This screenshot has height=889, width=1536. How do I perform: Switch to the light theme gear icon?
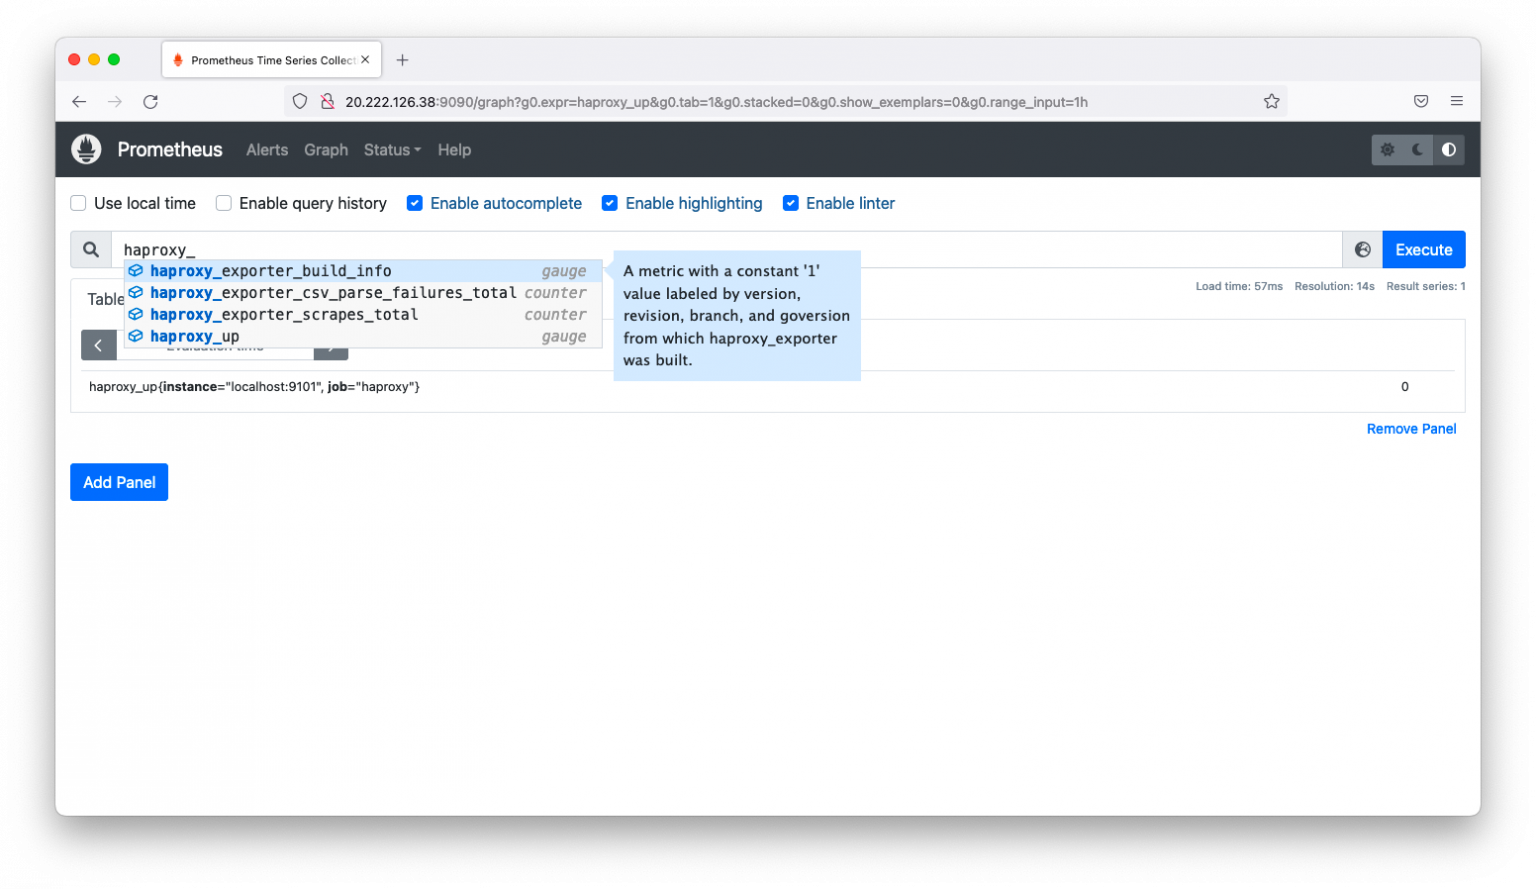(x=1387, y=150)
